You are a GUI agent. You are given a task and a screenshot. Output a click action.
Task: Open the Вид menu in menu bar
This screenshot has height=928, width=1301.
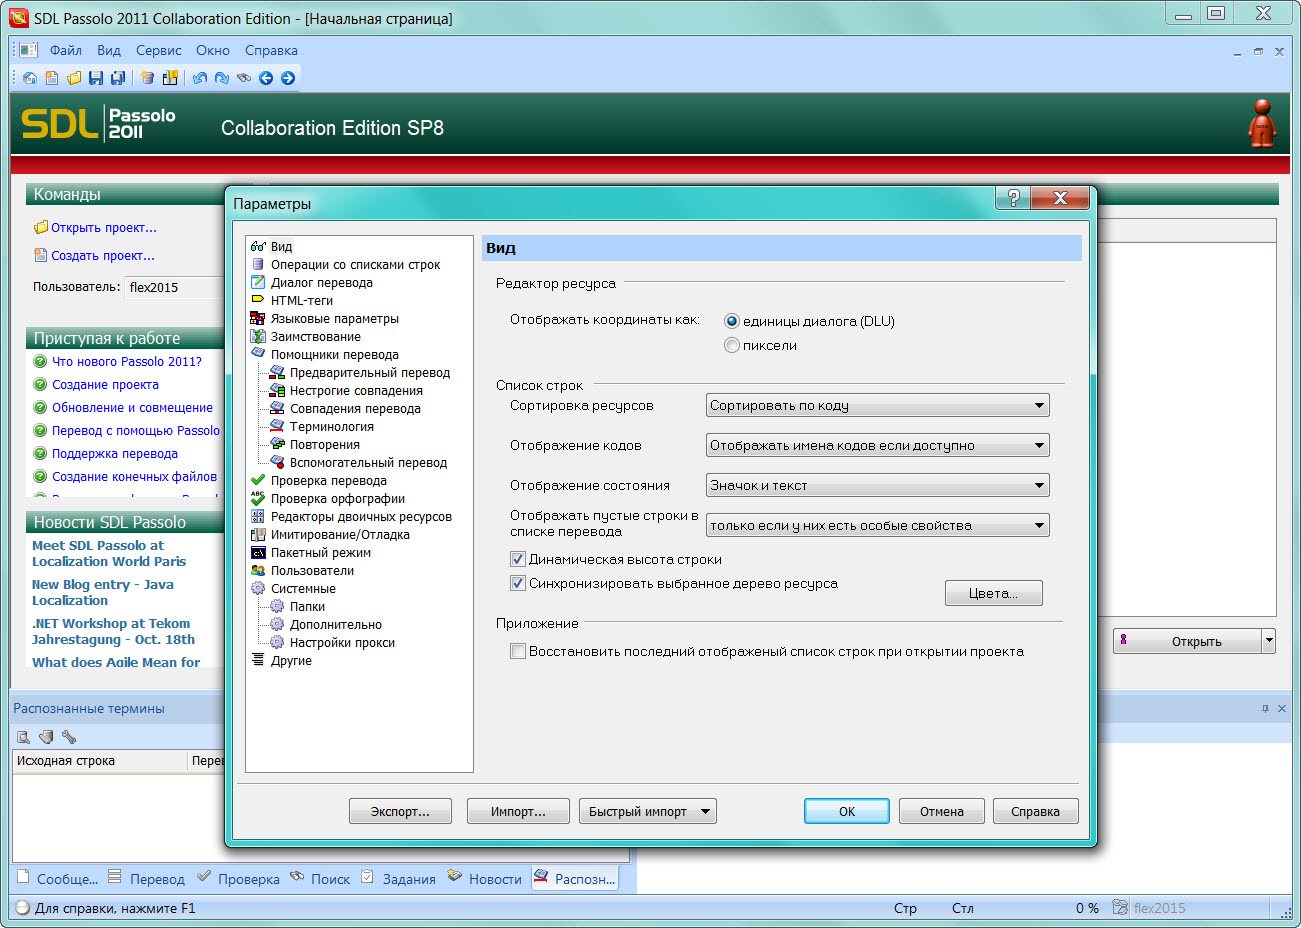109,50
